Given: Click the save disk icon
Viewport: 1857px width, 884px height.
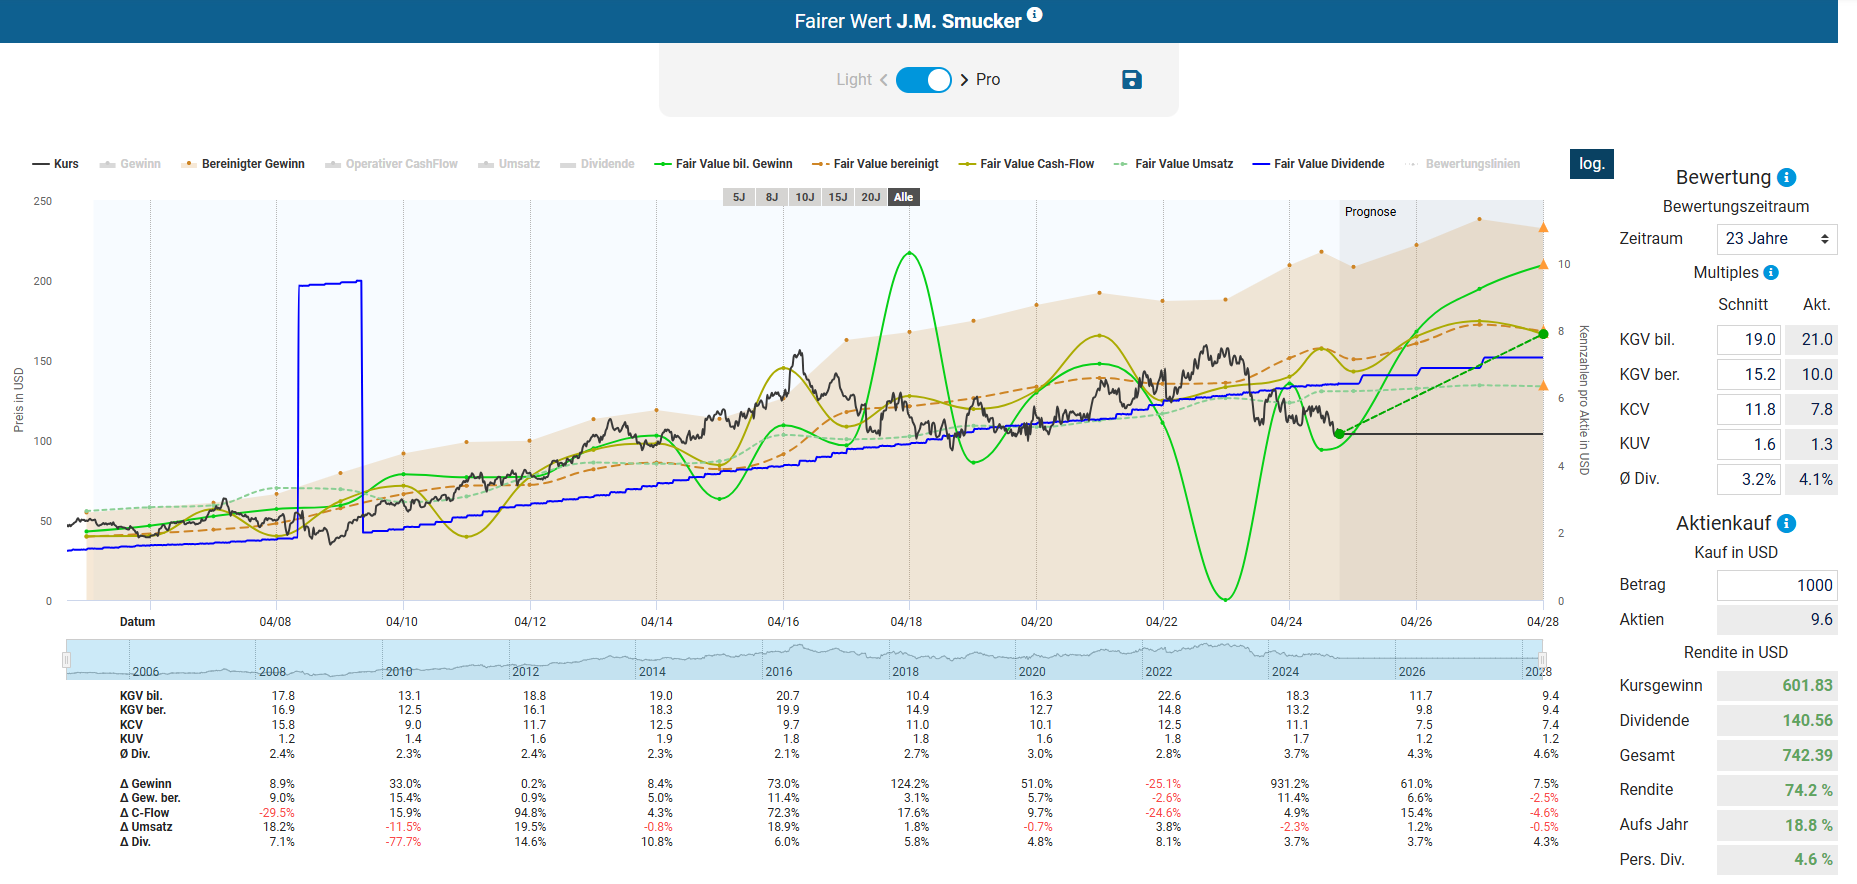Looking at the screenshot, I should (1131, 80).
